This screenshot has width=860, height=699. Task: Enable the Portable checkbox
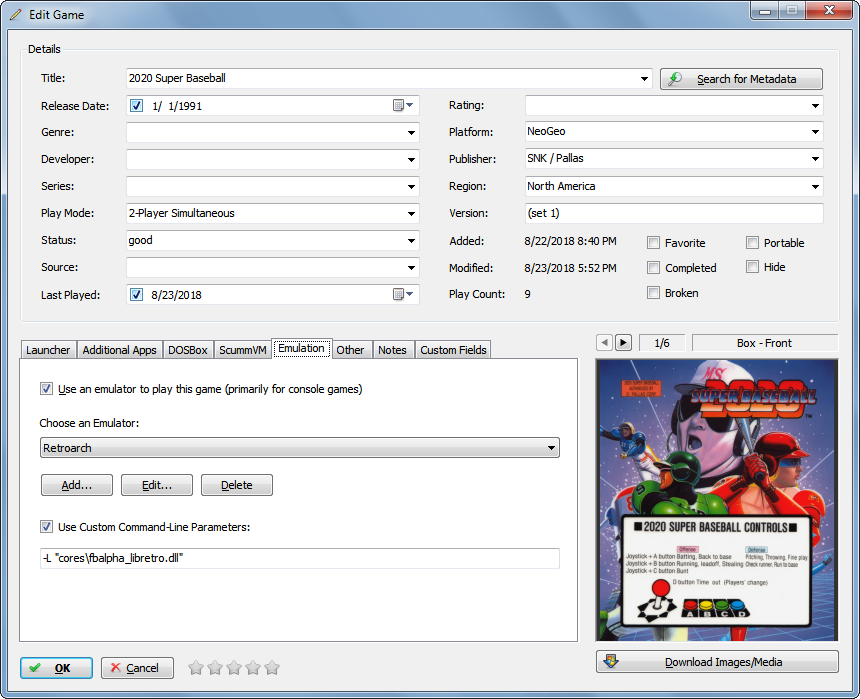[752, 243]
